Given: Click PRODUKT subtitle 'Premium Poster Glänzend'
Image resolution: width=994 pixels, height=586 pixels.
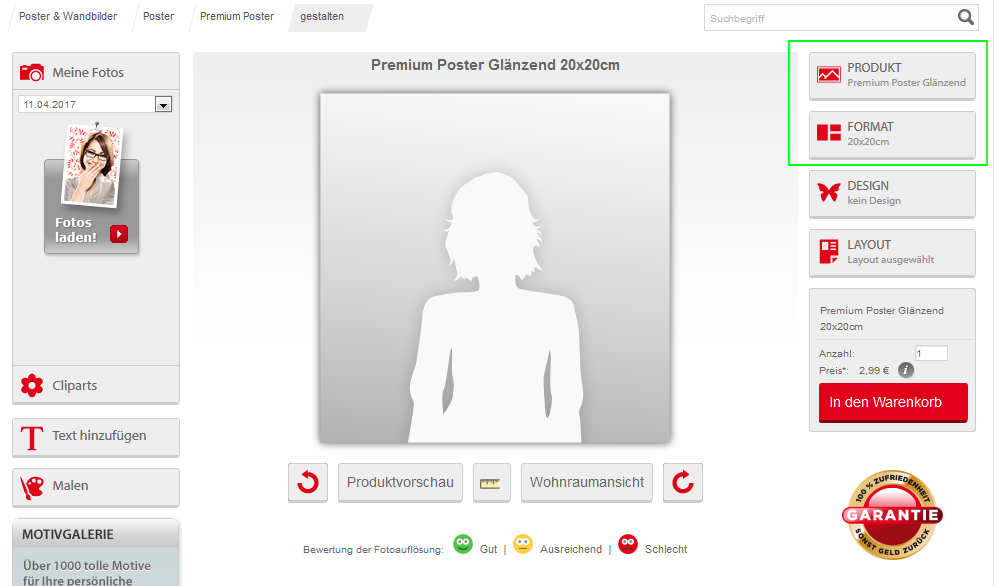Looking at the screenshot, I should pos(907,82).
